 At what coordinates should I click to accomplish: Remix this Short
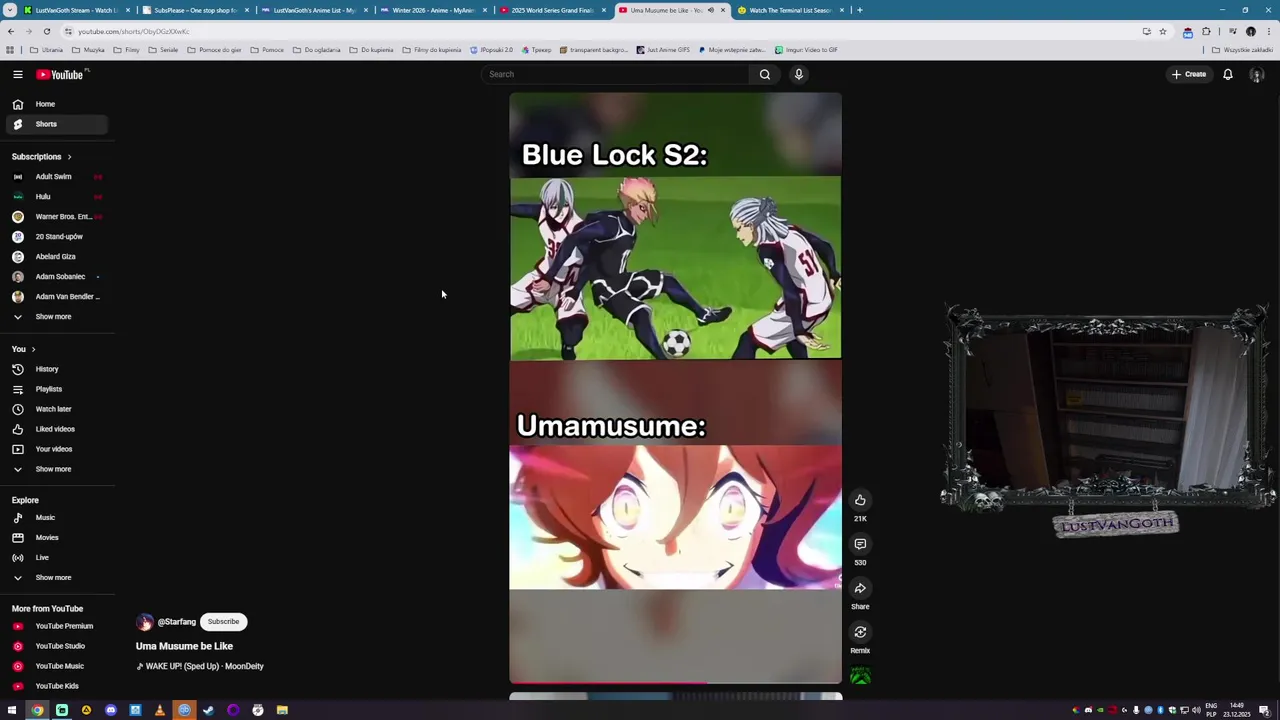[x=860, y=632]
